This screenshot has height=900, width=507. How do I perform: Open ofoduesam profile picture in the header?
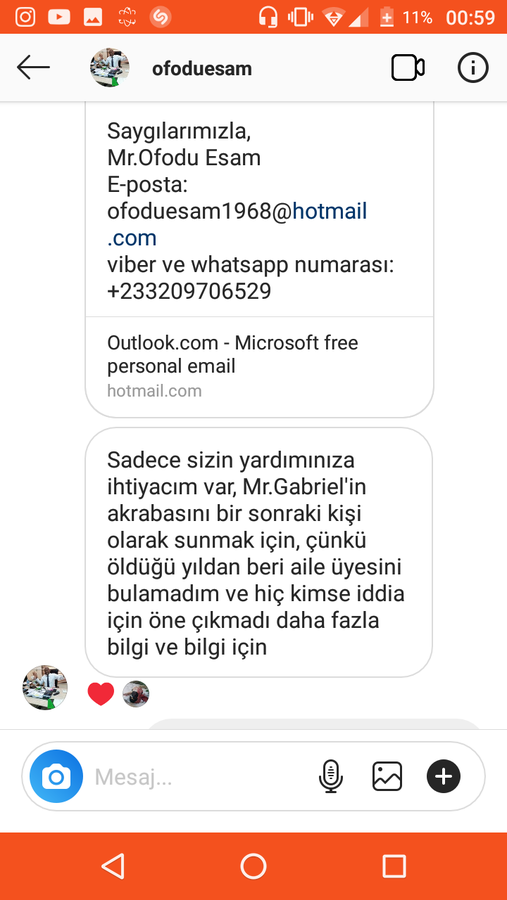click(110, 68)
